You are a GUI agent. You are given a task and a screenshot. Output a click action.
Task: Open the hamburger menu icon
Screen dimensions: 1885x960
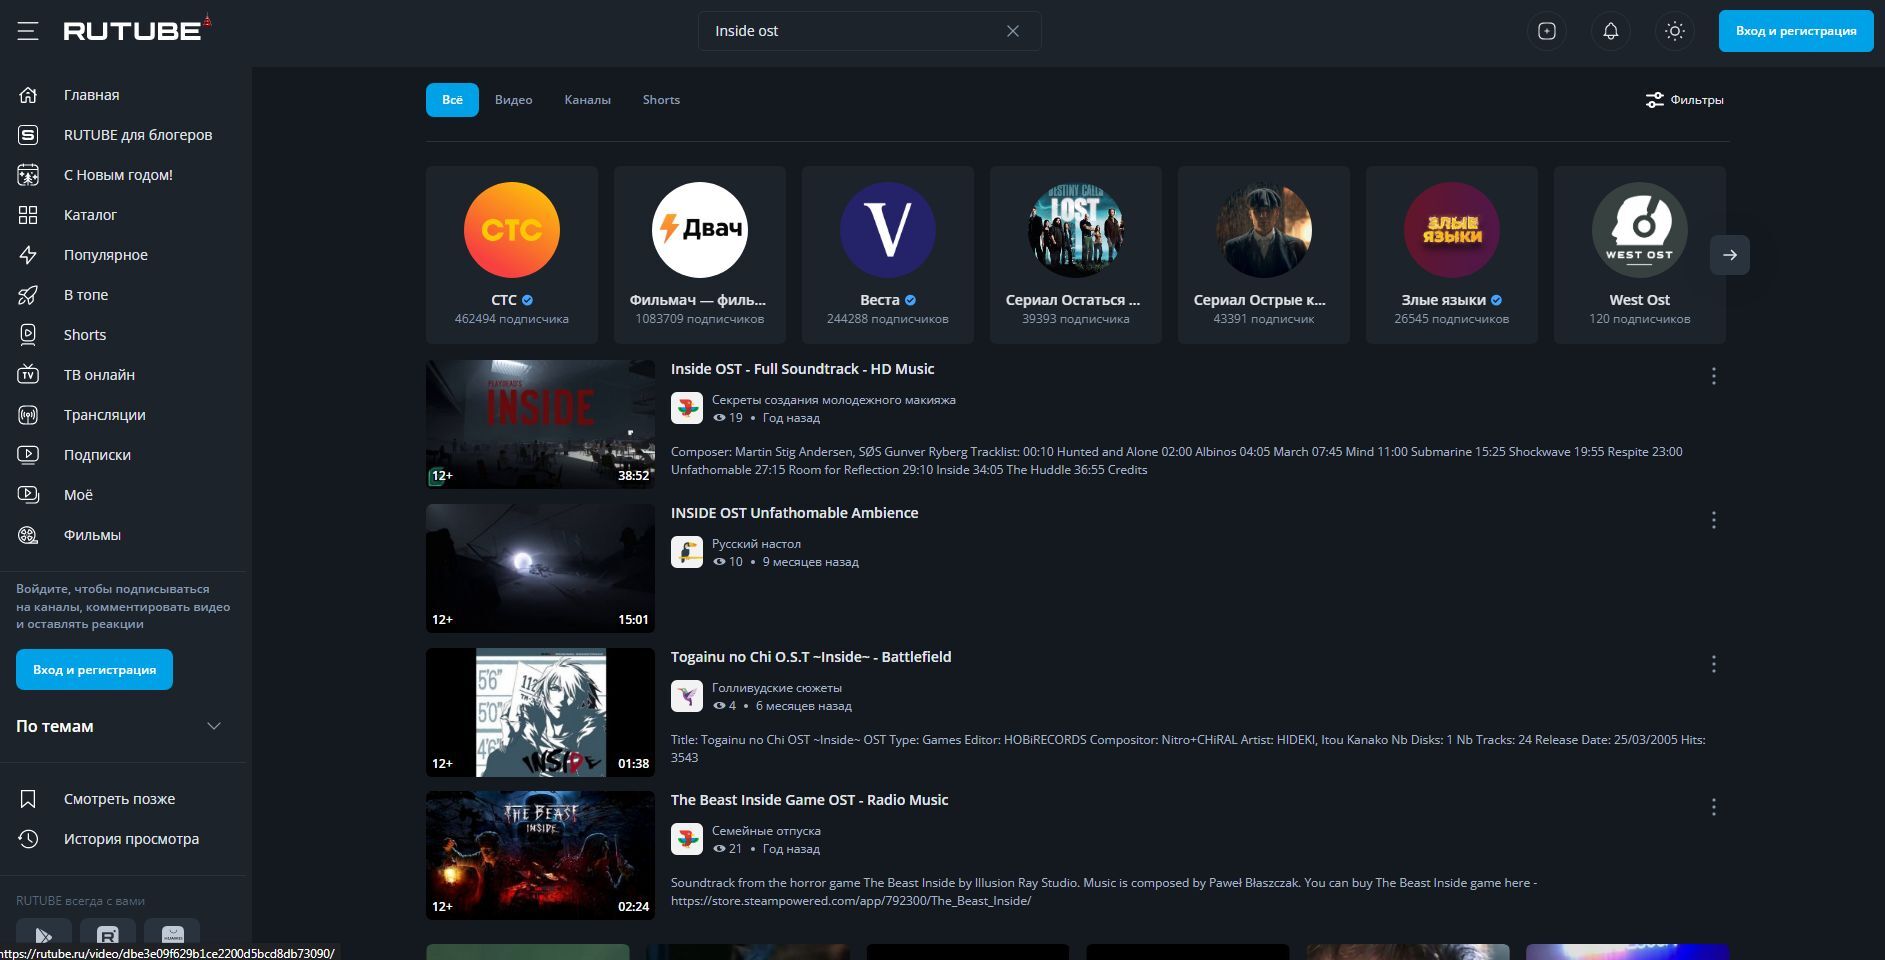click(x=28, y=31)
